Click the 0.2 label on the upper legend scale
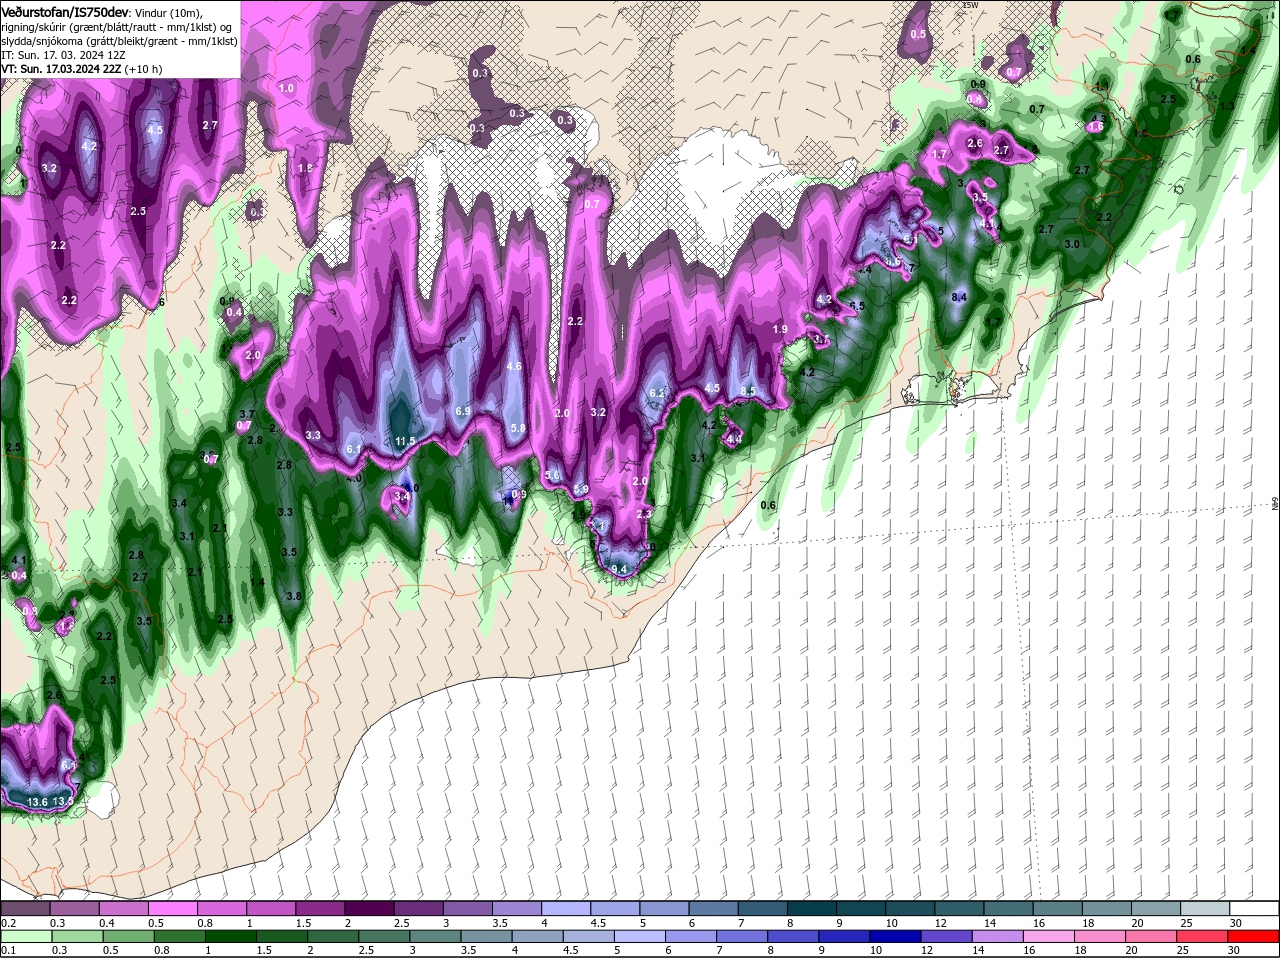The image size is (1280, 958). click(x=8, y=923)
